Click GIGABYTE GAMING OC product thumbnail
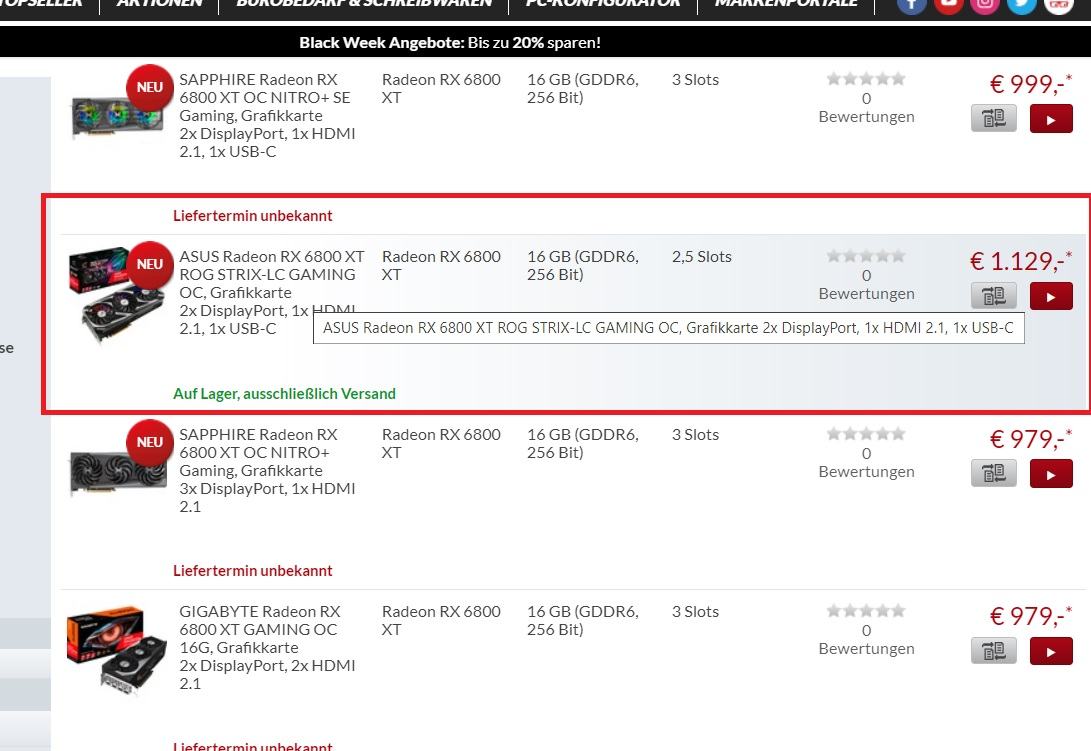Viewport: 1091px width, 751px height. 117,651
